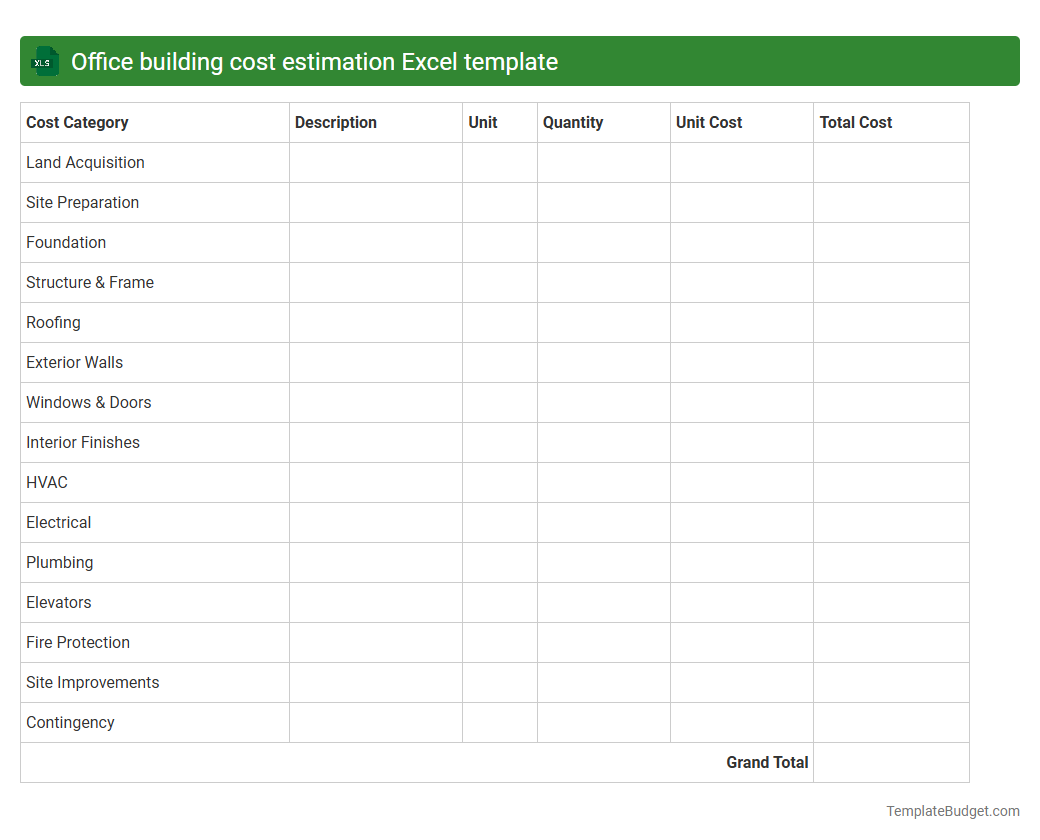1040x840 pixels.
Task: Click the Elevators row label
Action: click(59, 602)
